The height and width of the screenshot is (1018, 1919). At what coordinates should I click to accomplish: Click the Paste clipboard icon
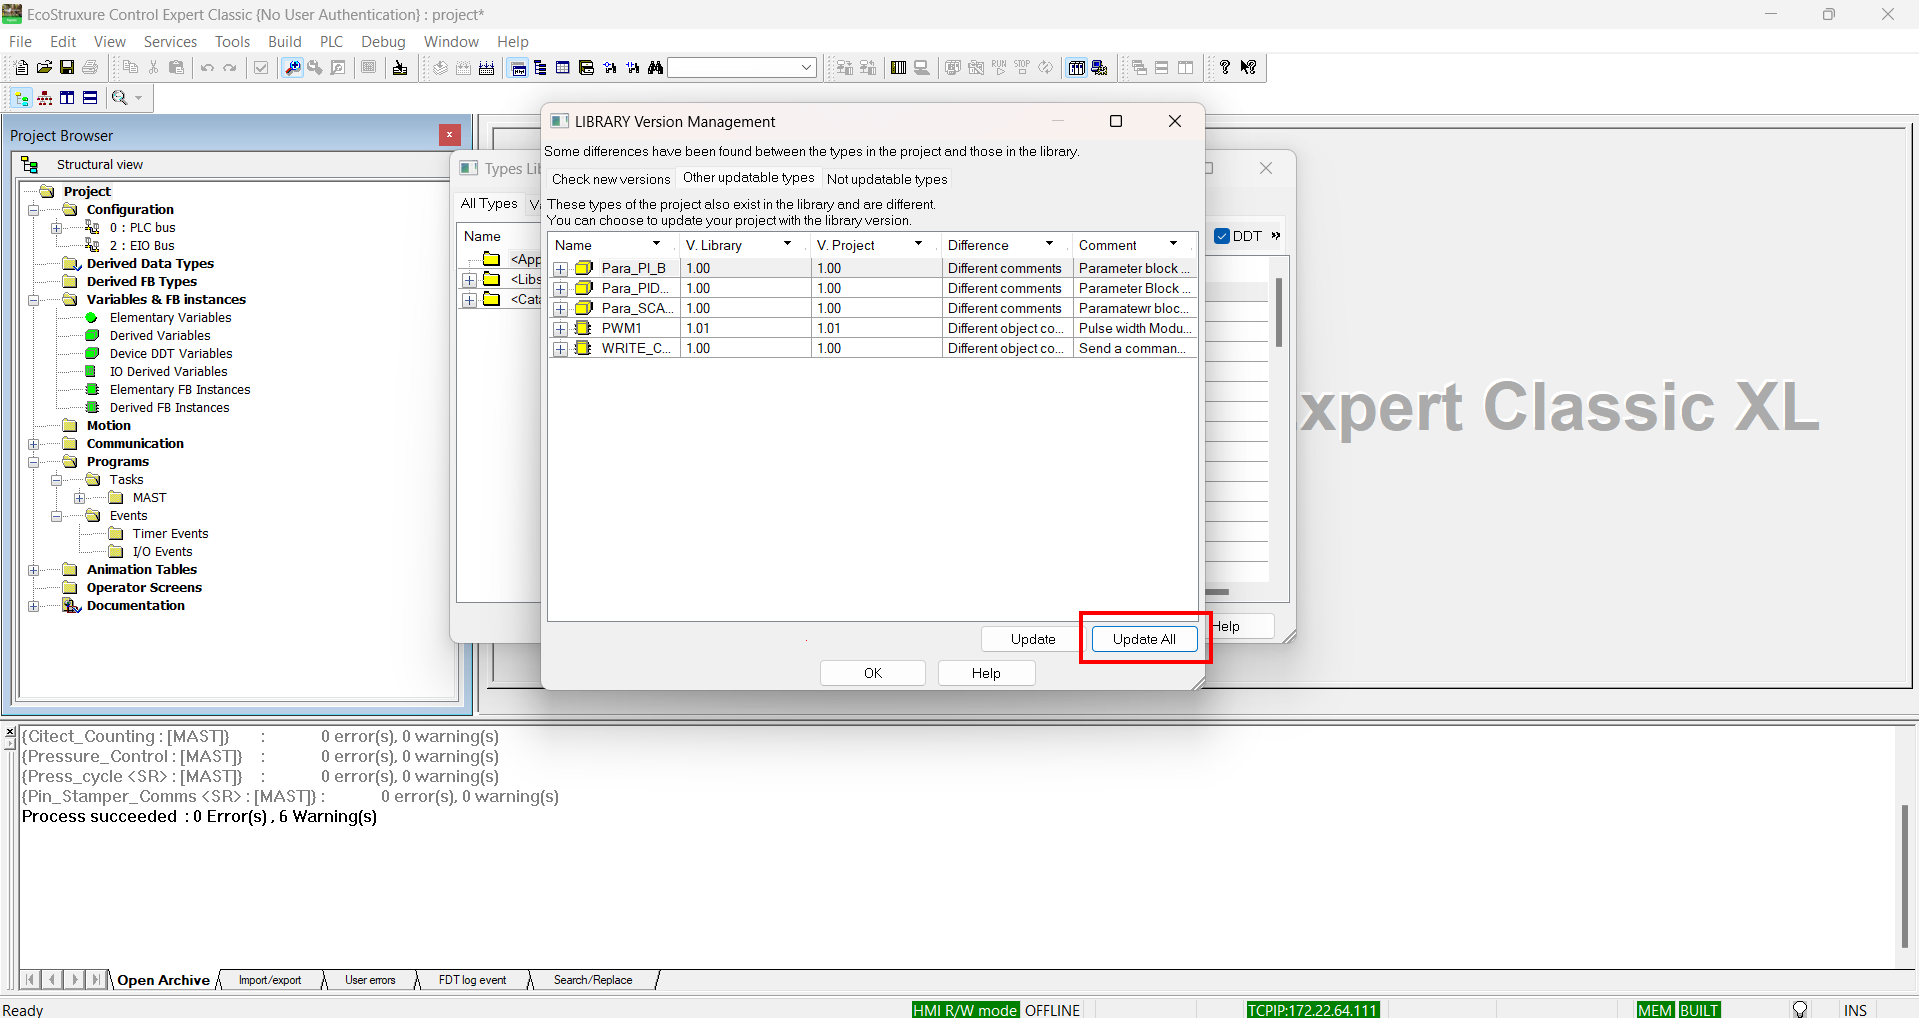176,67
